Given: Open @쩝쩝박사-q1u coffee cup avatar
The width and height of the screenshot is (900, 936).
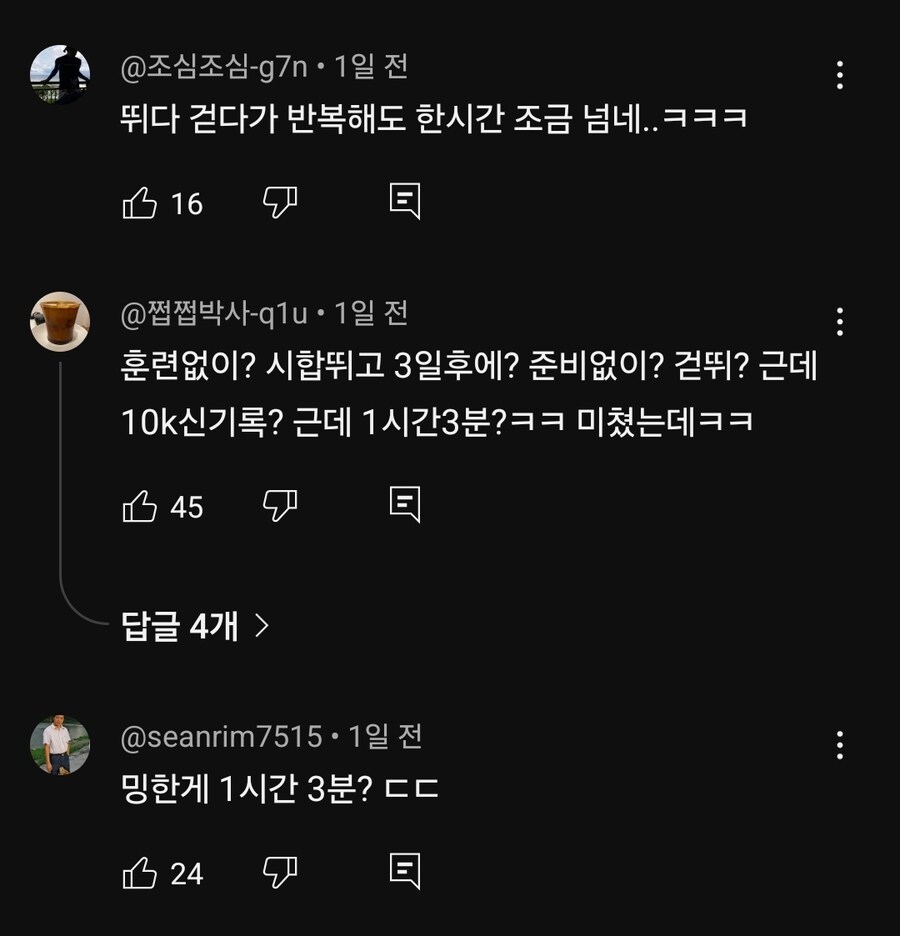Looking at the screenshot, I should click(x=60, y=321).
